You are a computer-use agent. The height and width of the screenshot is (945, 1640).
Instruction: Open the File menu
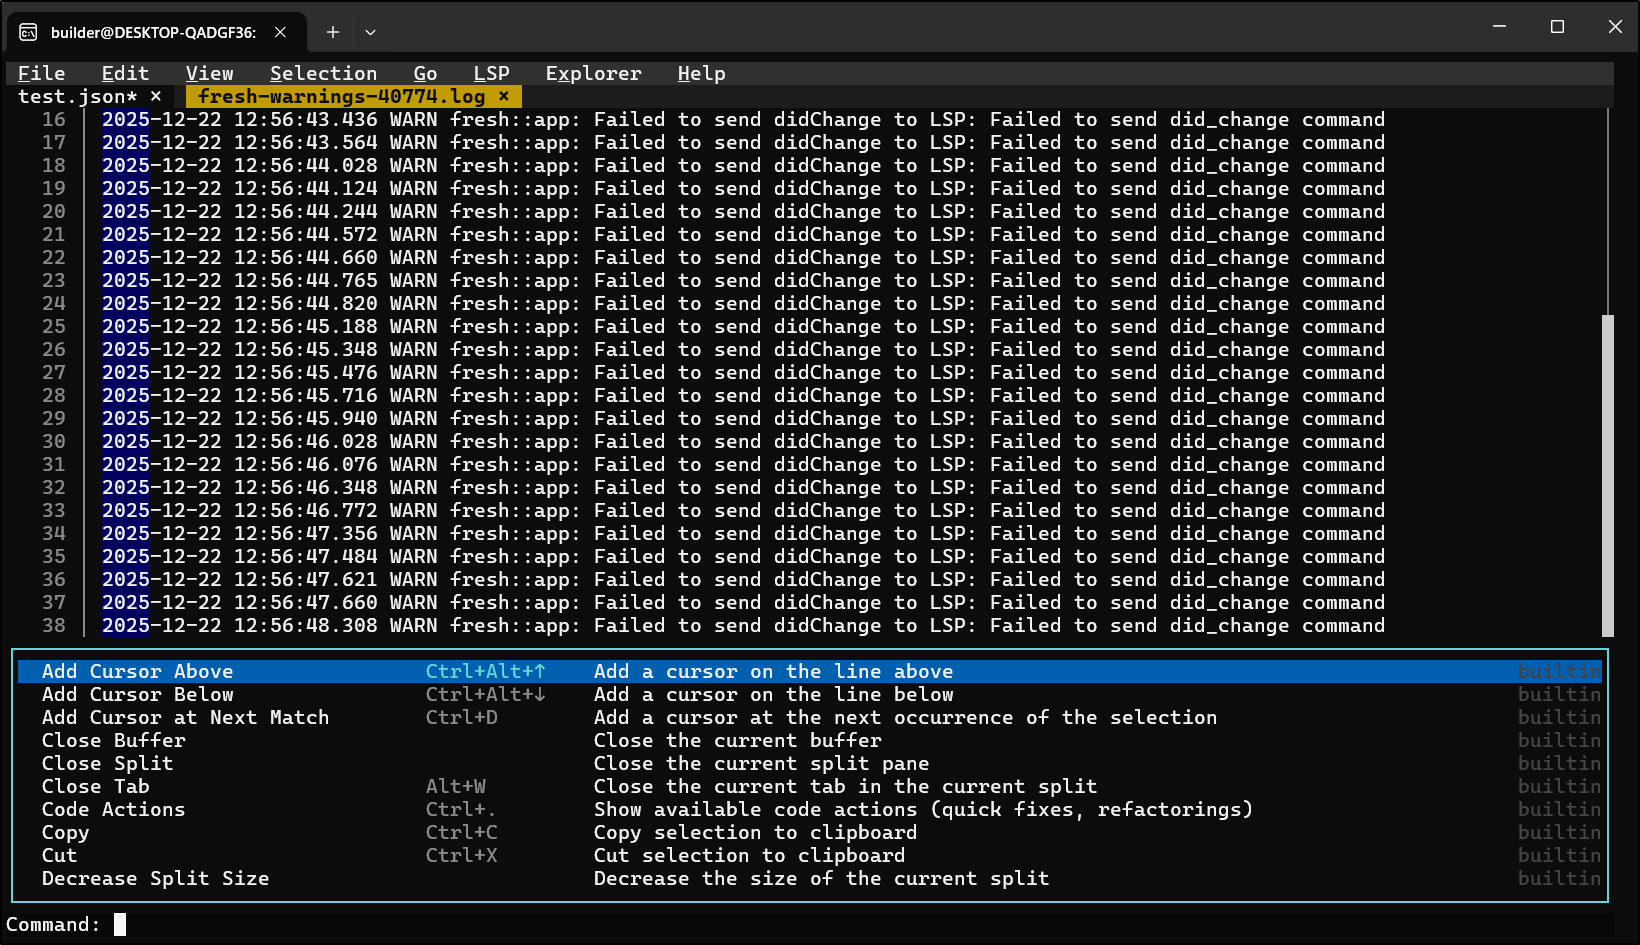tap(41, 73)
